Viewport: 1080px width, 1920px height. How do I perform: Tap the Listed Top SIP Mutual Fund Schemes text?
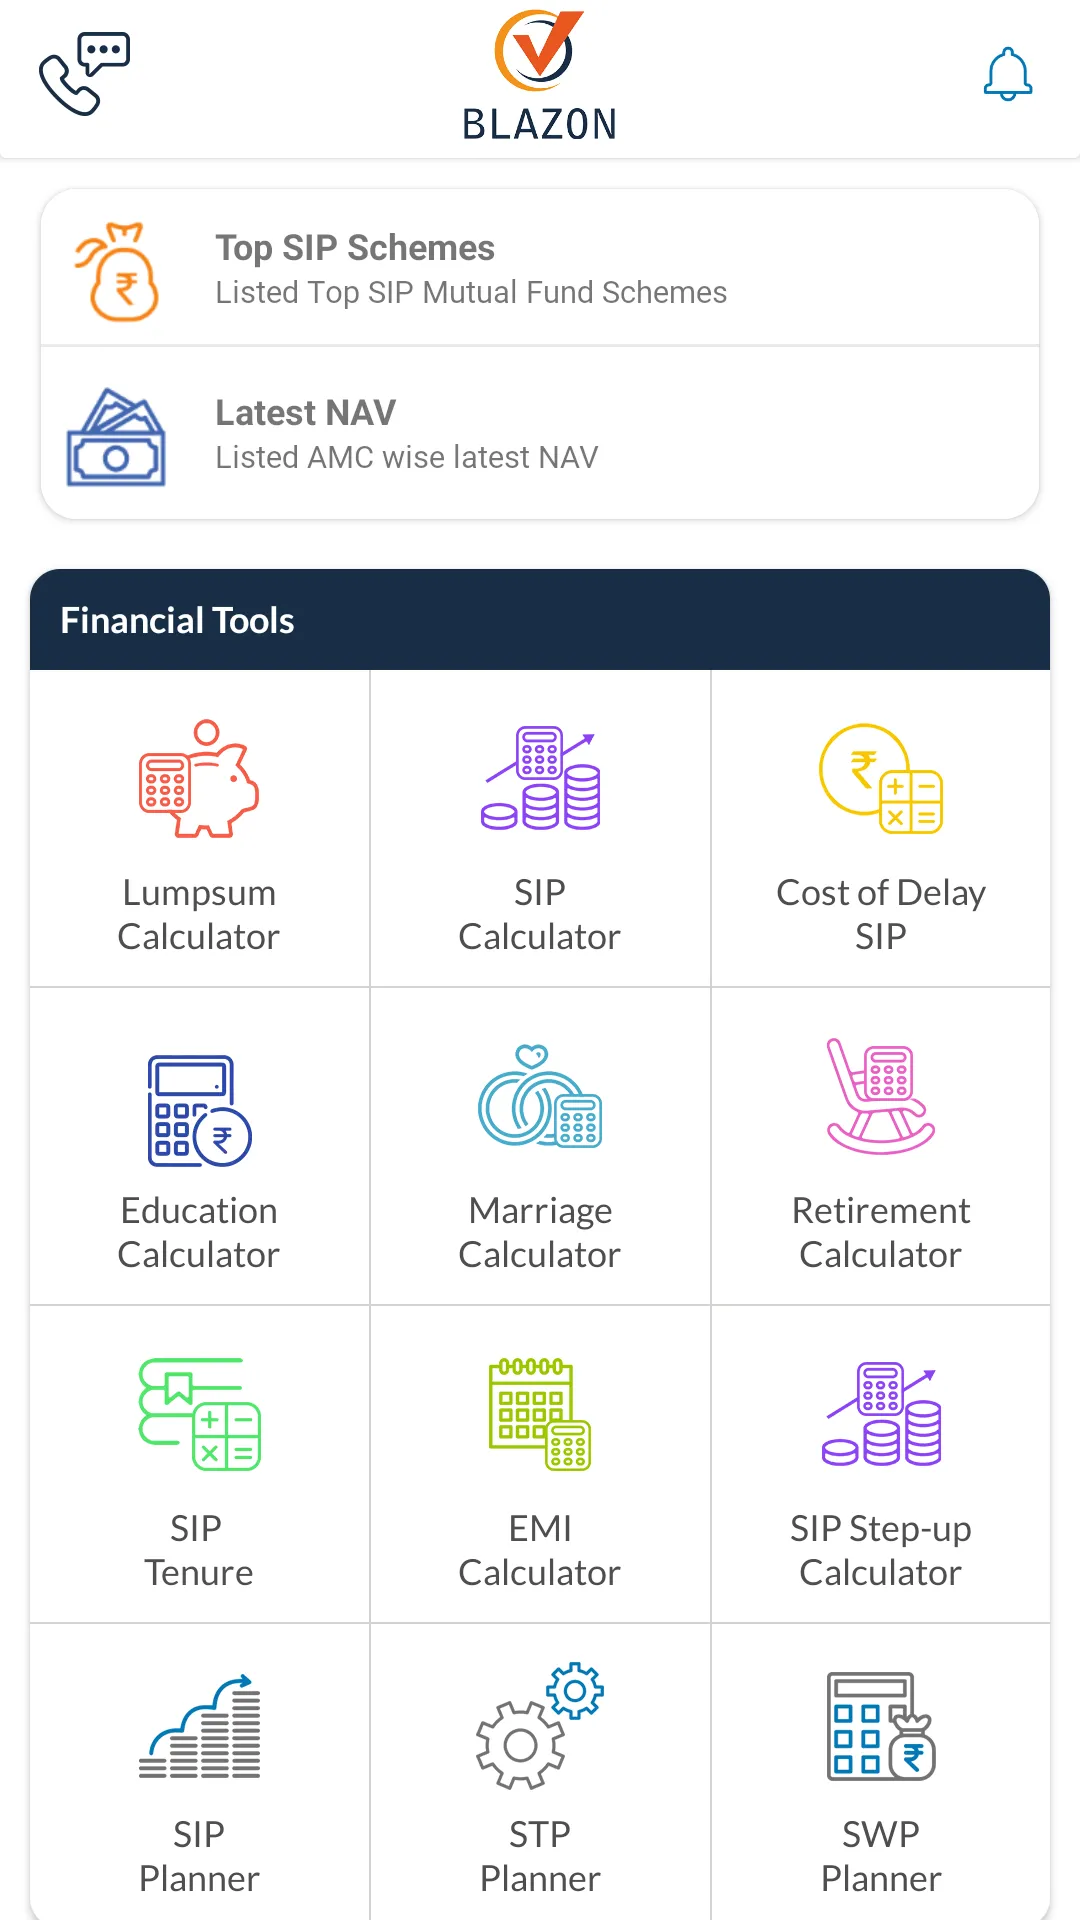[471, 293]
